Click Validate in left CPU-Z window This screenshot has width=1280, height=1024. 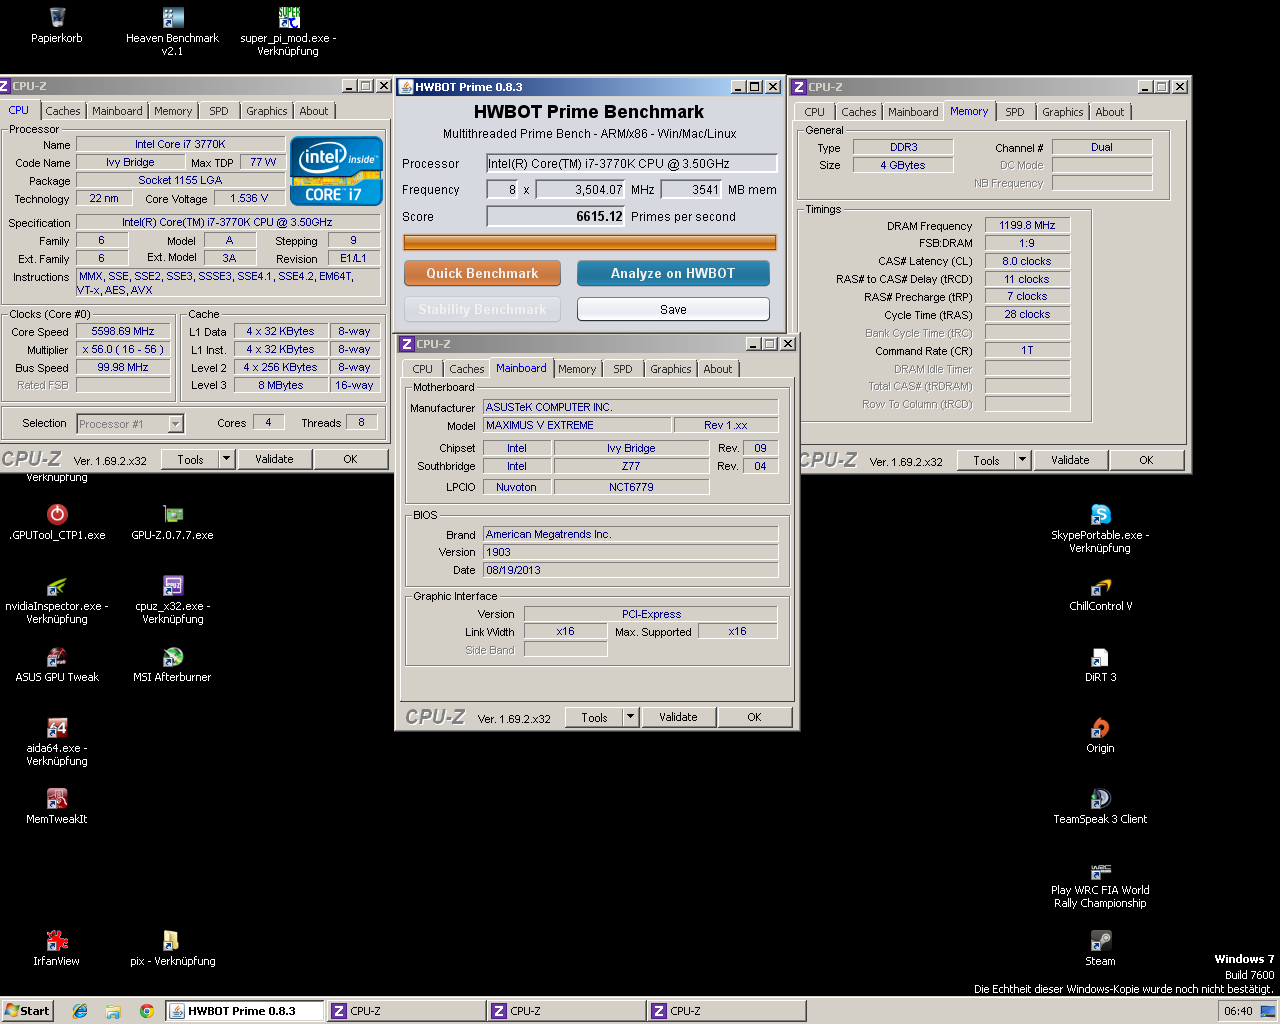[x=274, y=459]
